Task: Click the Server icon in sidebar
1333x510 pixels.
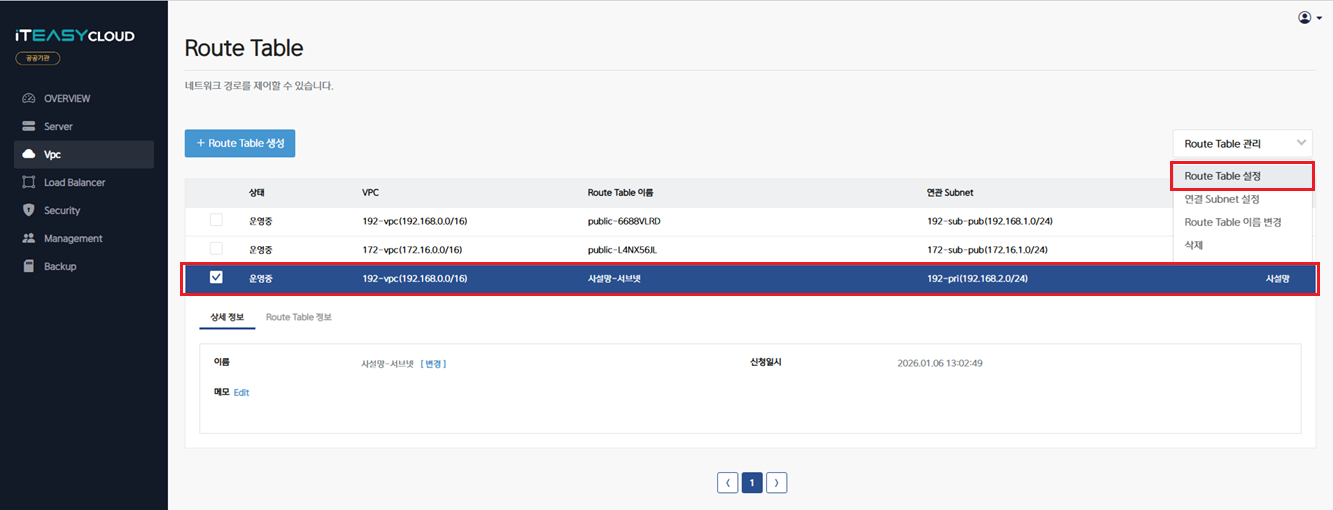Action: click(x=28, y=127)
